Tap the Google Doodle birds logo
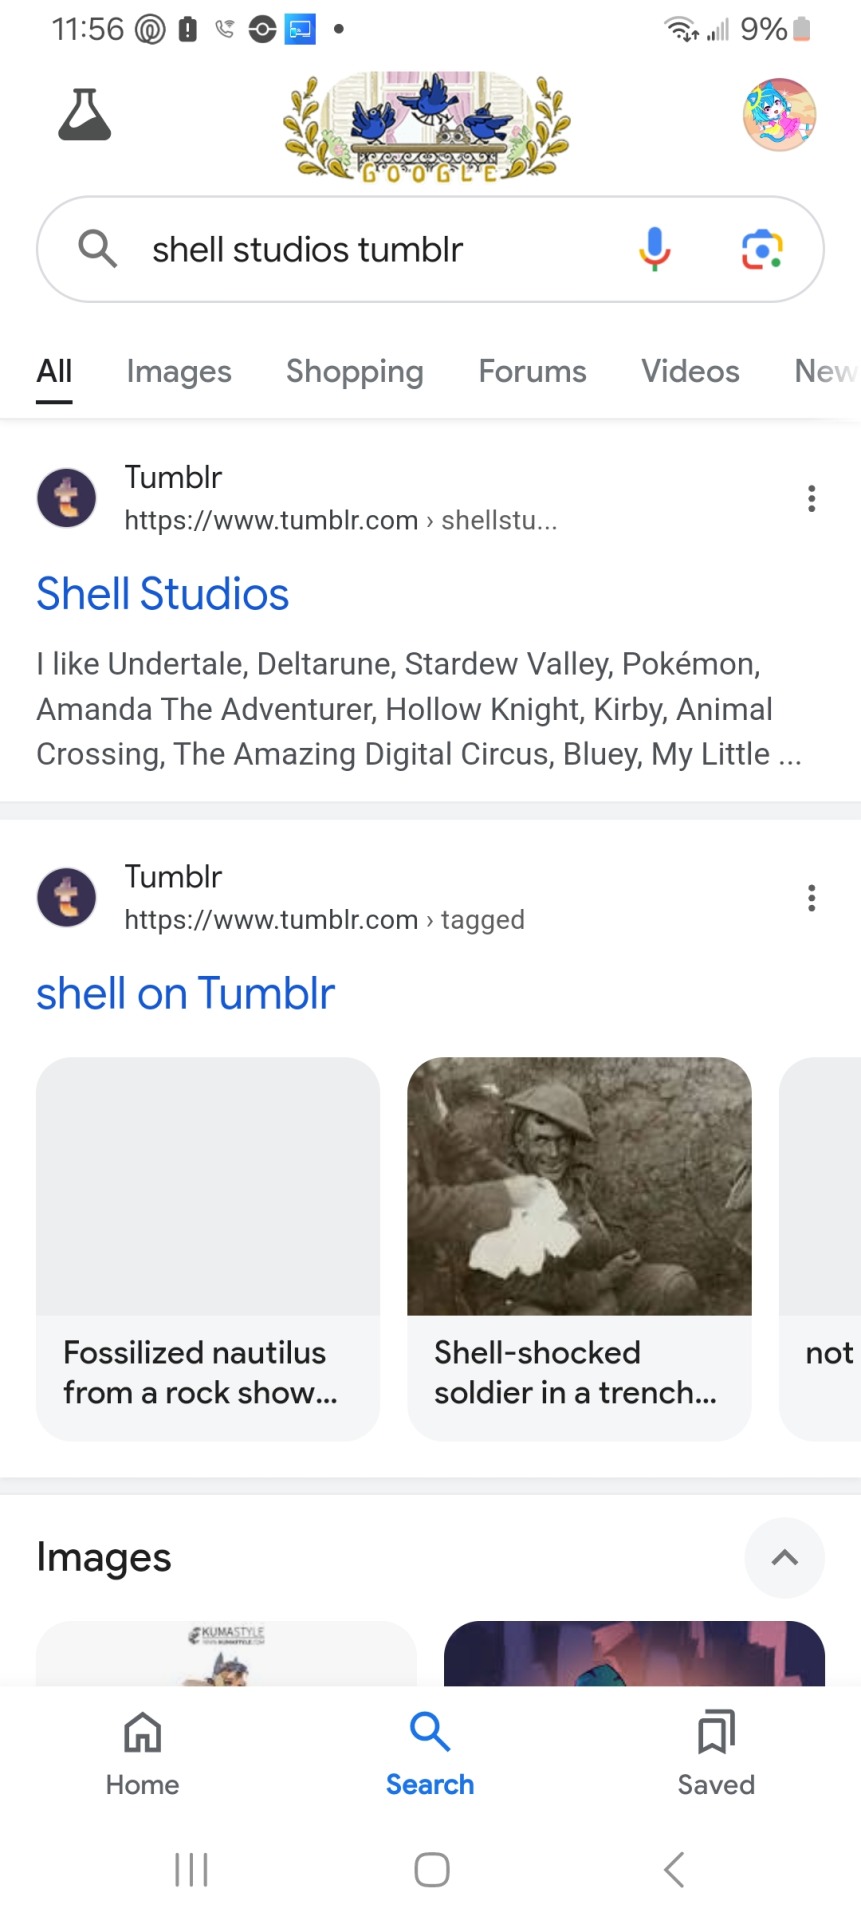This screenshot has width=861, height=1920. pos(427,126)
